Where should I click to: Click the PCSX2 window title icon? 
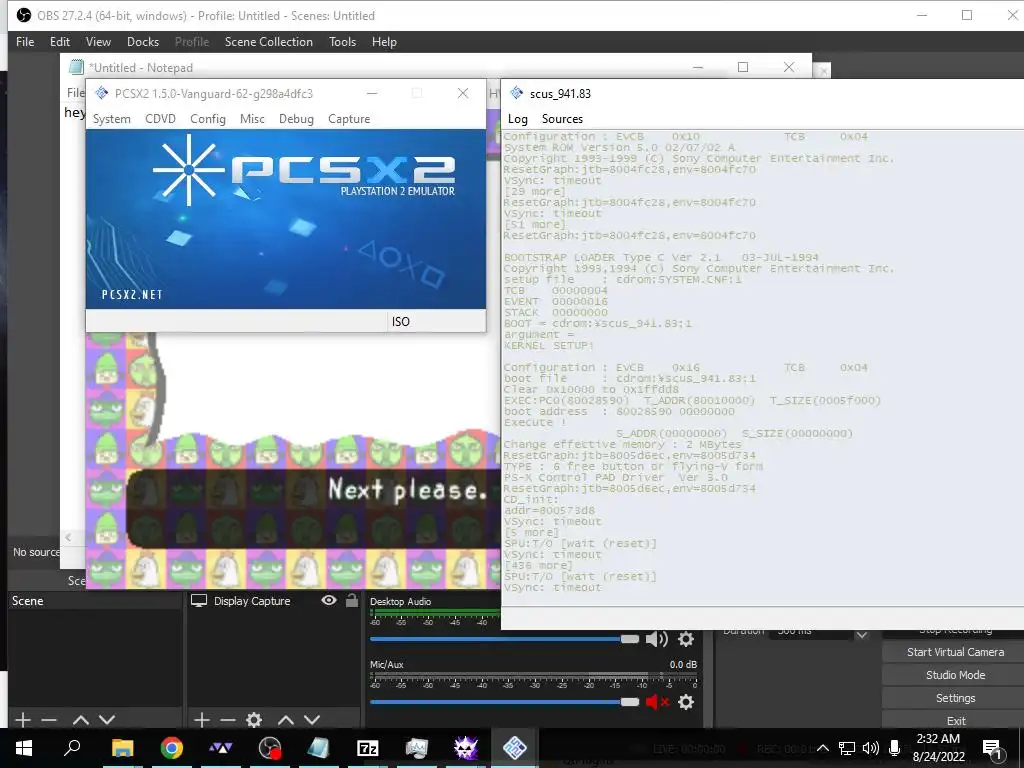pos(101,93)
